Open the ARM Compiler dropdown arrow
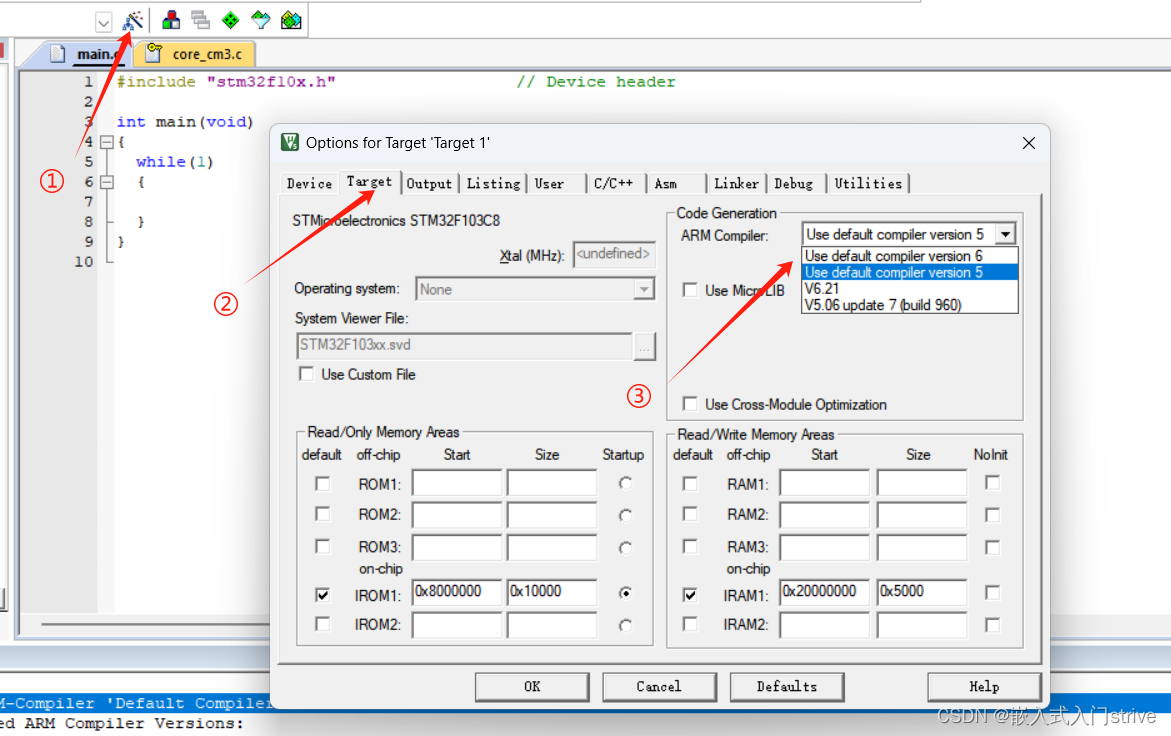The image size is (1171, 736). (1005, 234)
